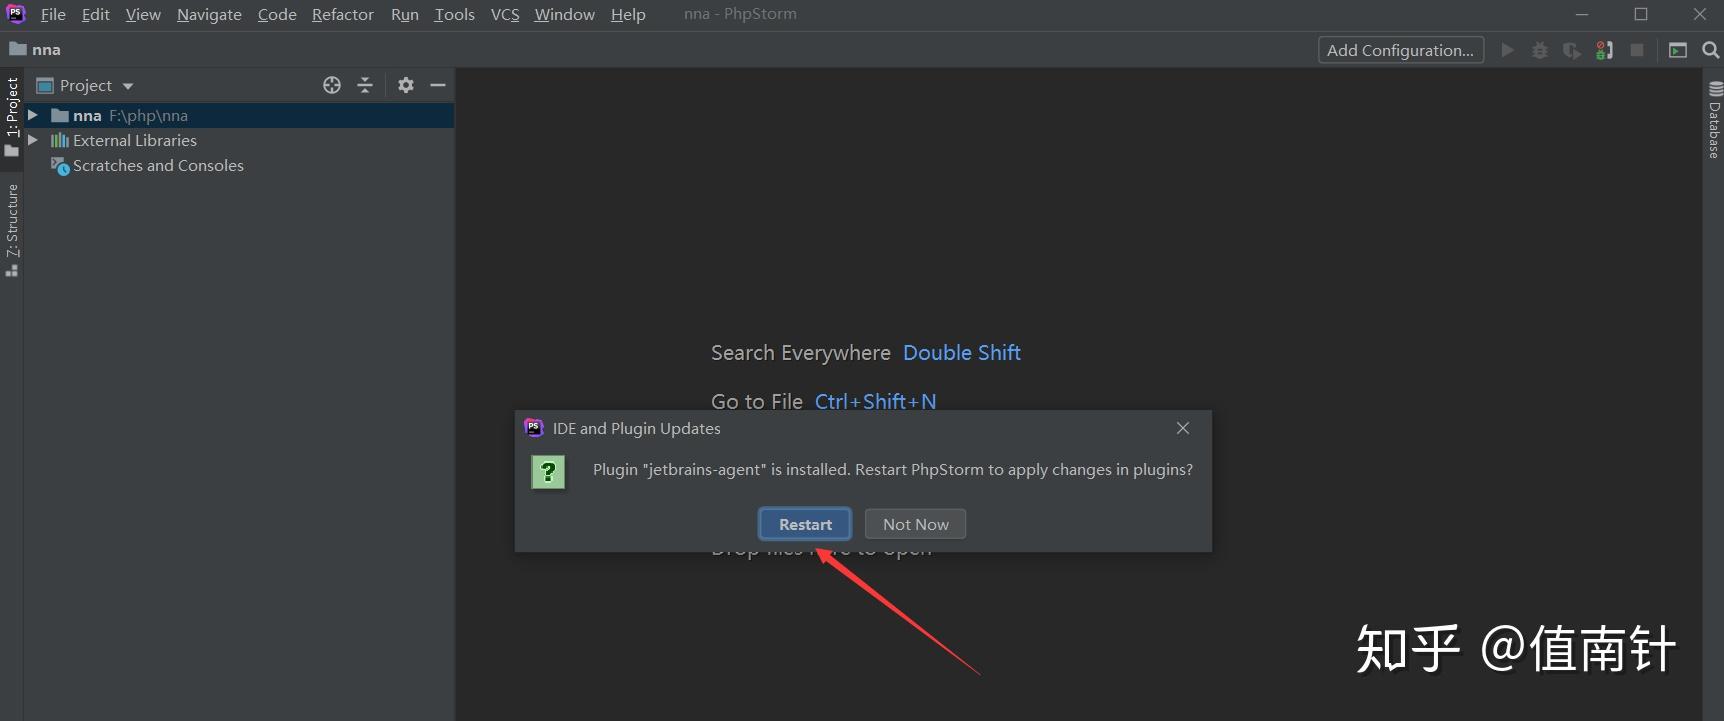
Task: Open the View menu
Action: [x=143, y=15]
